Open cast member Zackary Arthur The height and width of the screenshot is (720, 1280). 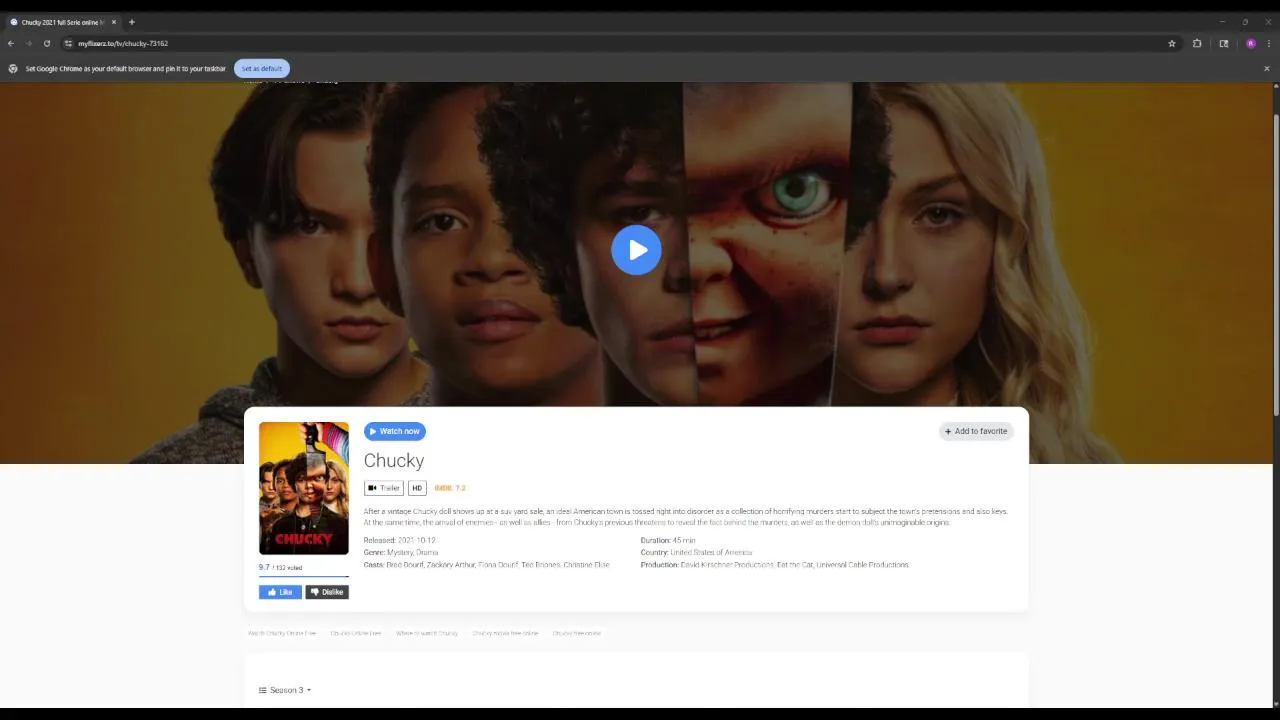click(x=450, y=565)
